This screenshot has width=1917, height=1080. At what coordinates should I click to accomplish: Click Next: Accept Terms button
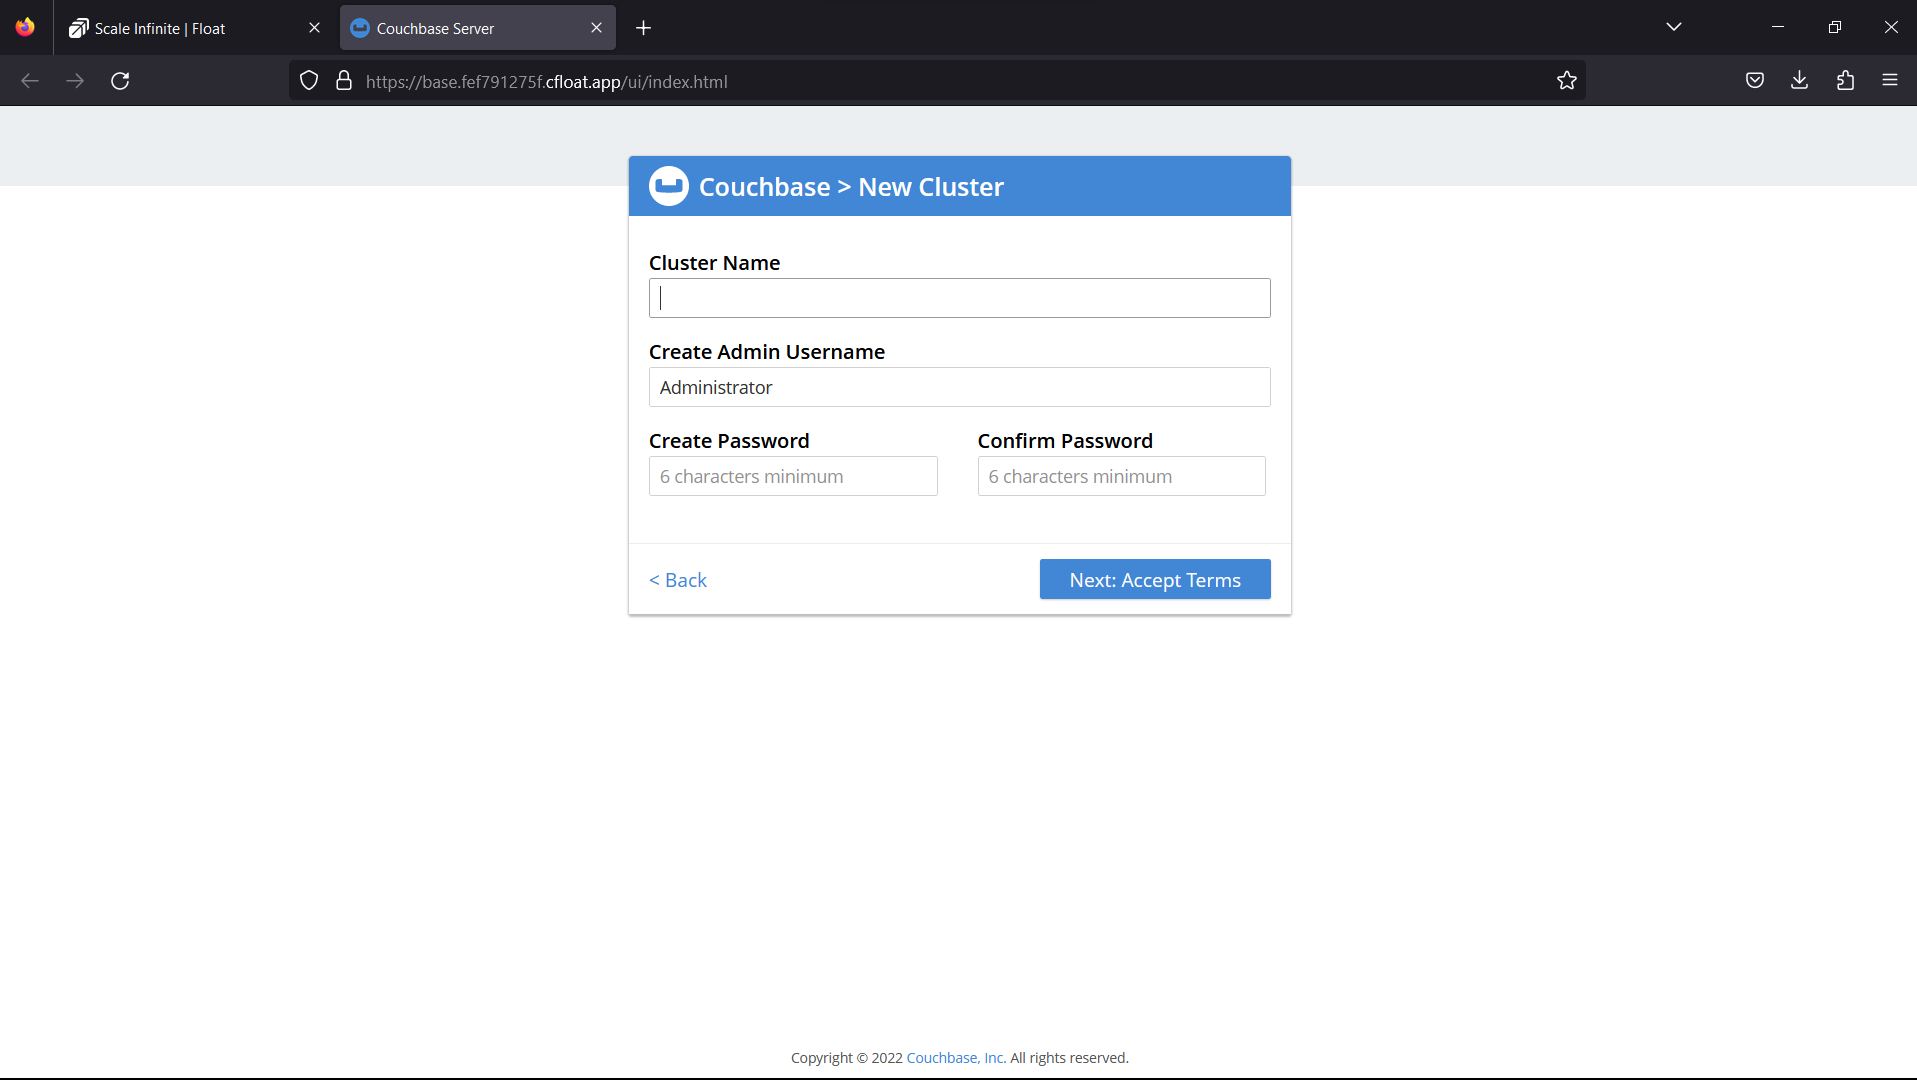point(1155,580)
